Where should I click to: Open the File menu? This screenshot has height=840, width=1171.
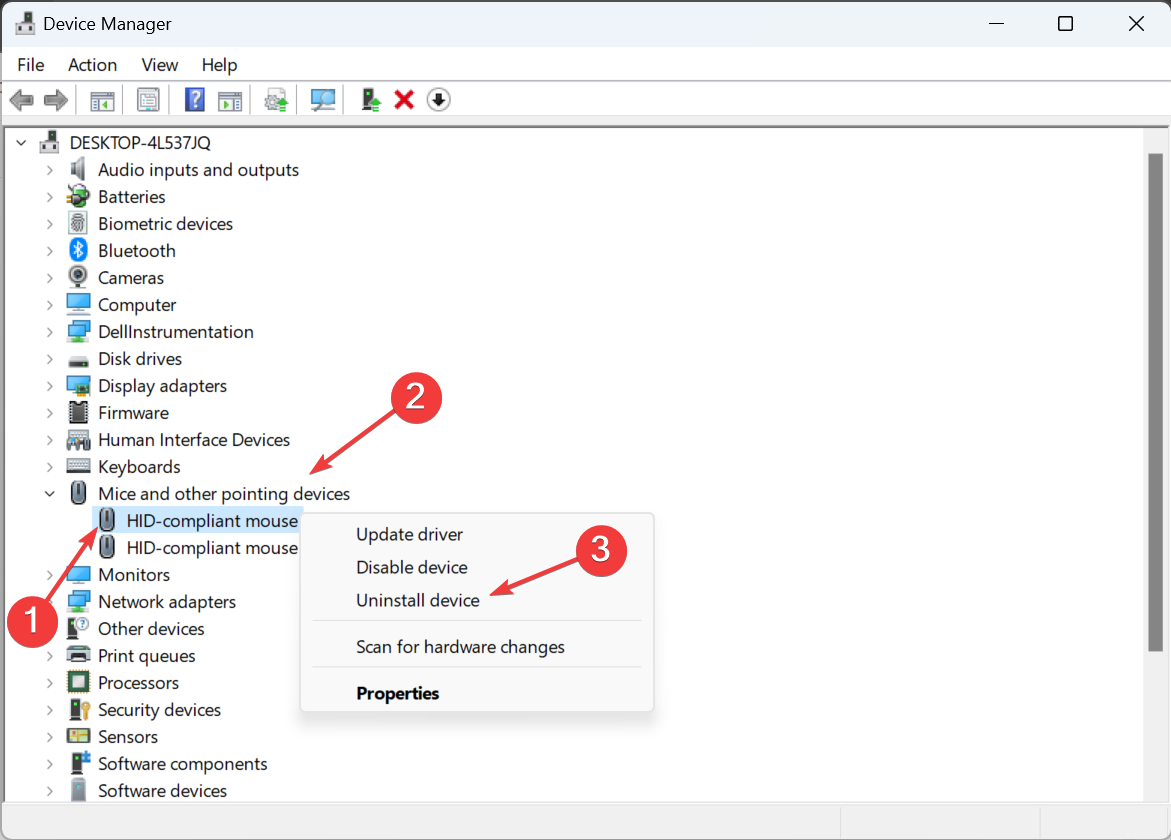coord(31,65)
